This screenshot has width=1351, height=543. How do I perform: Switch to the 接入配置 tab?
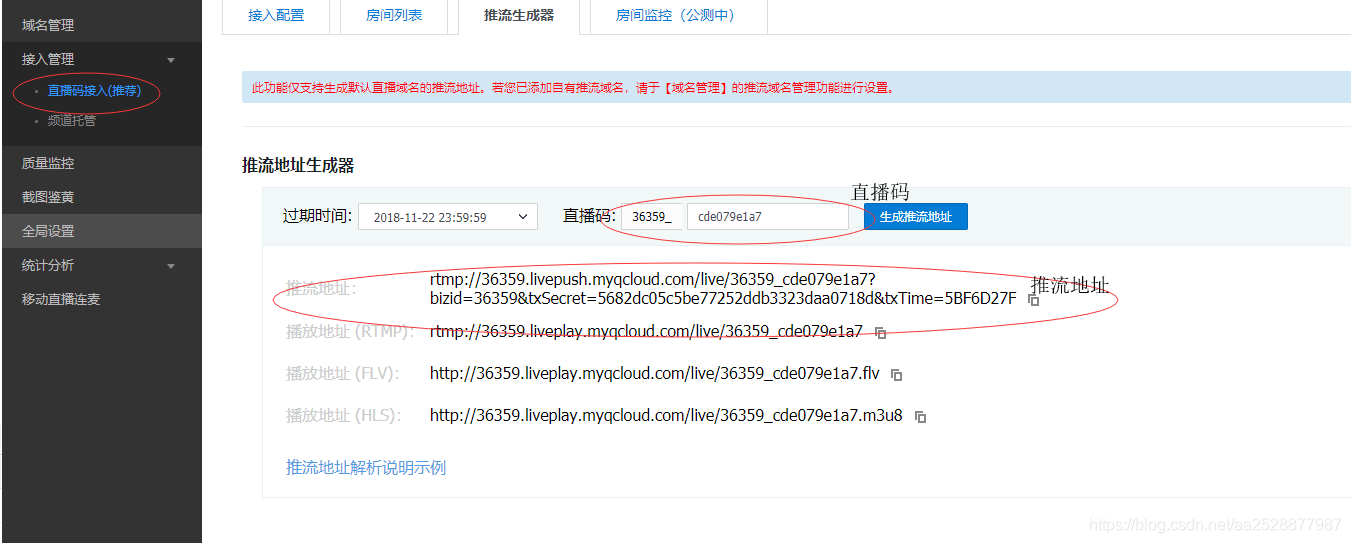click(276, 16)
